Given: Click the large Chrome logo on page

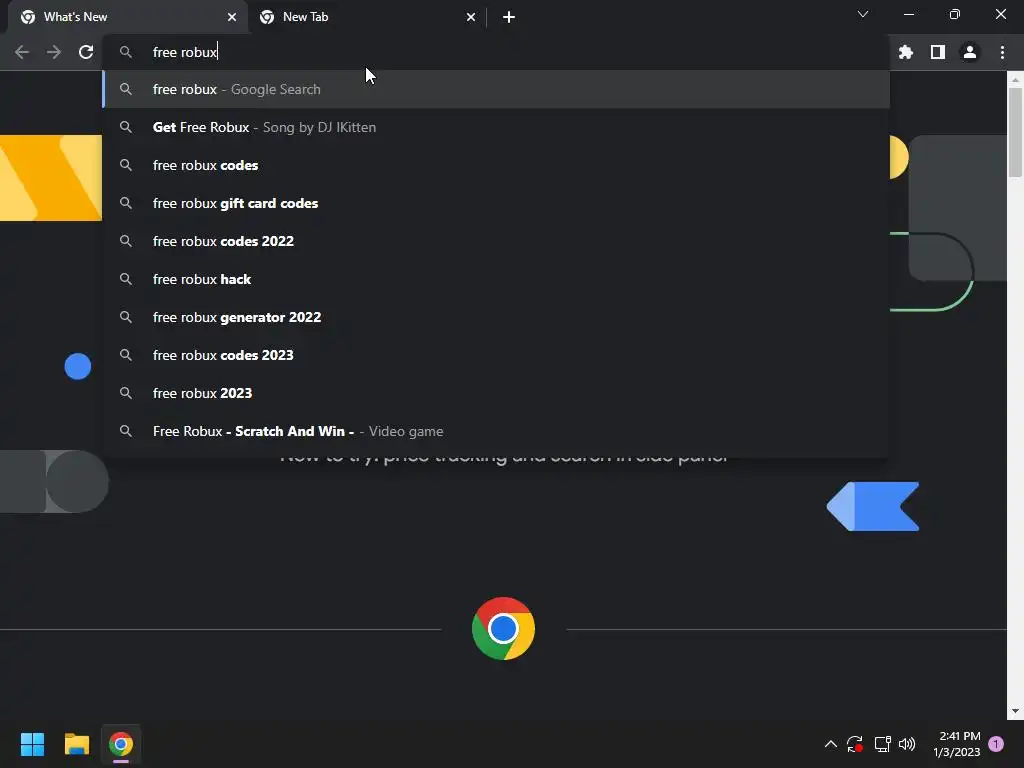Looking at the screenshot, I should pyautogui.click(x=503, y=628).
